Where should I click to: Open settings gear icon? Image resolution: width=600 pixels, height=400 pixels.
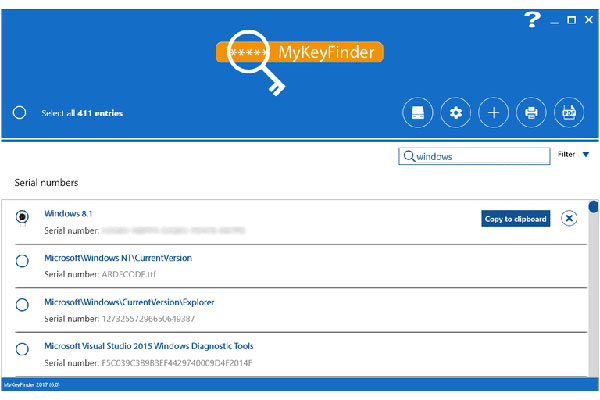click(x=455, y=113)
